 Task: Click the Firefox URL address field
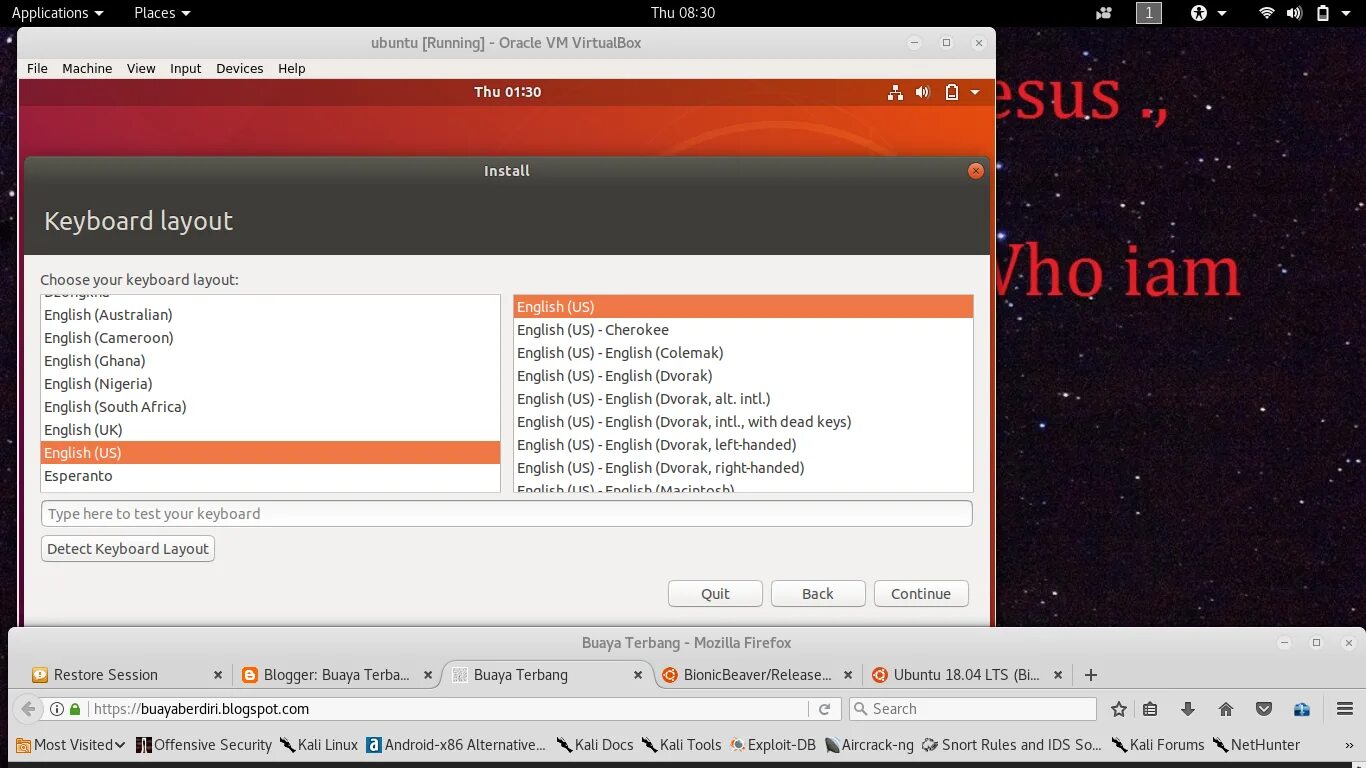448,709
